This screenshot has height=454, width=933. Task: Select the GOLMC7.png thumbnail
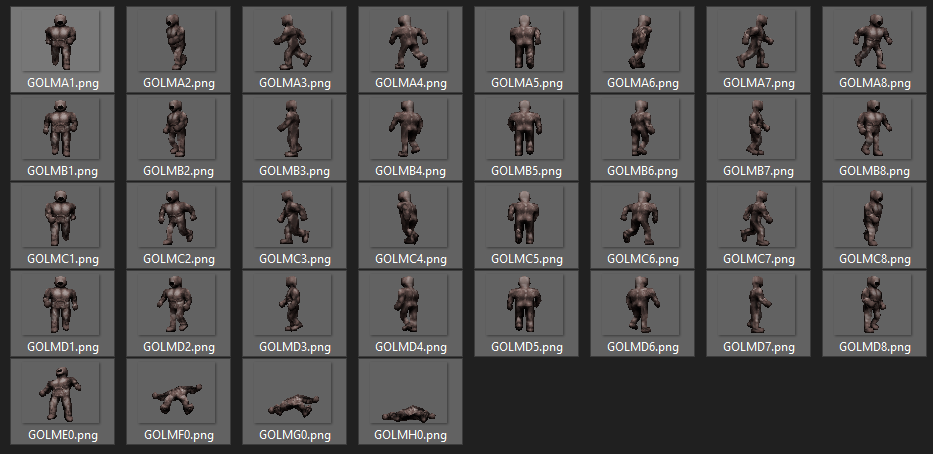(x=757, y=217)
